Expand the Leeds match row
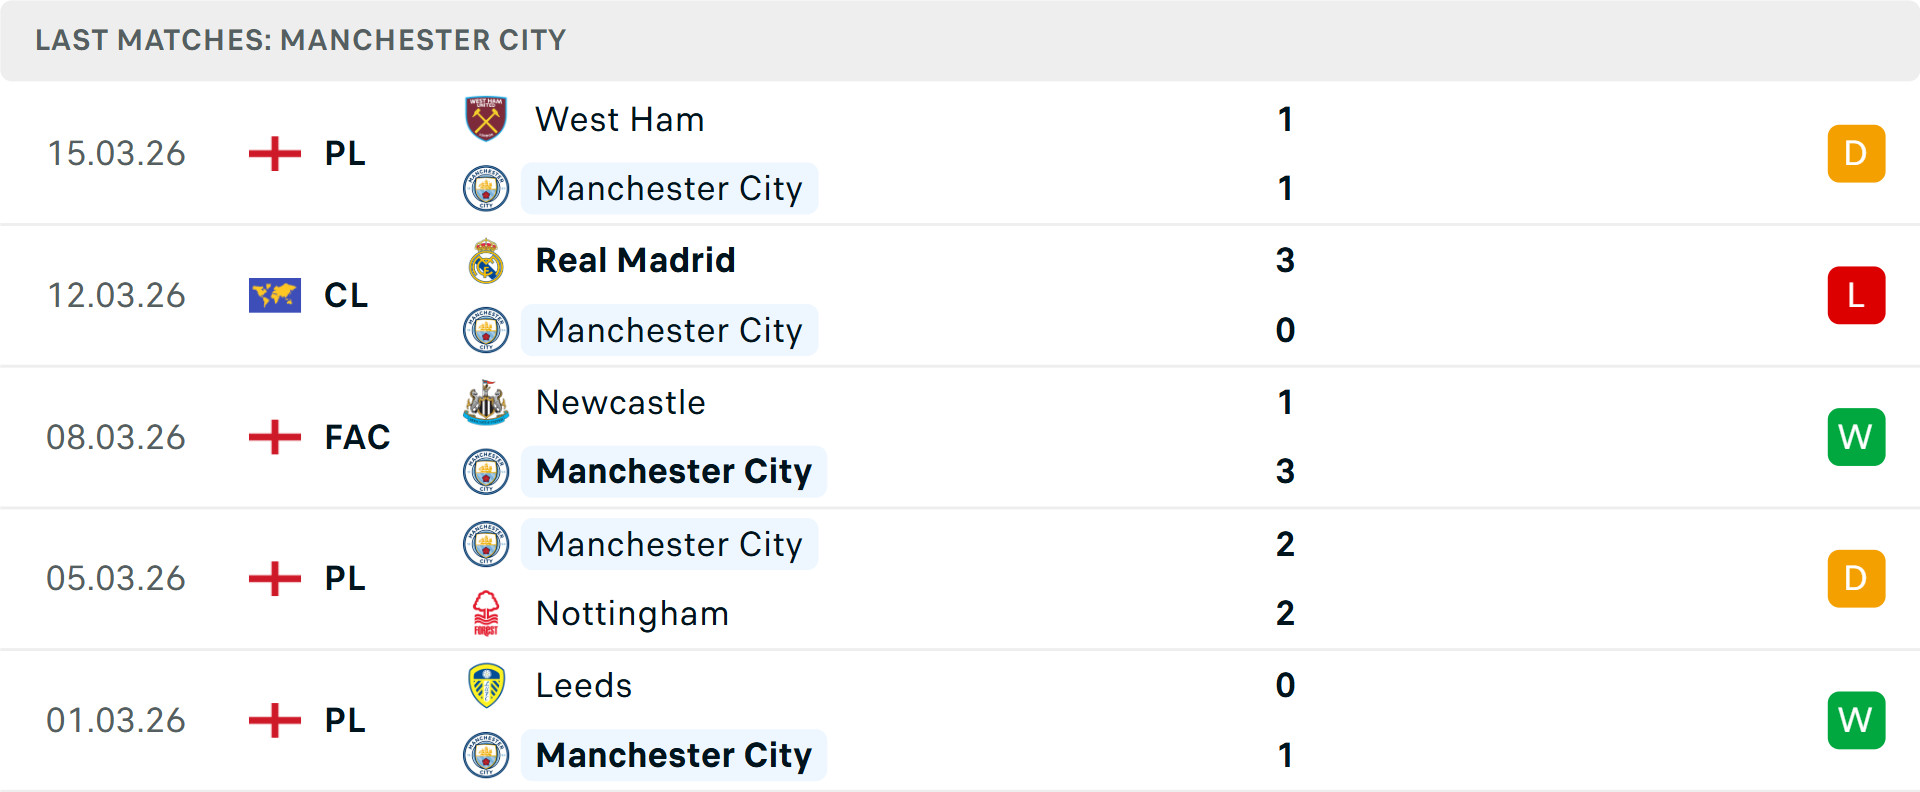 960,720
